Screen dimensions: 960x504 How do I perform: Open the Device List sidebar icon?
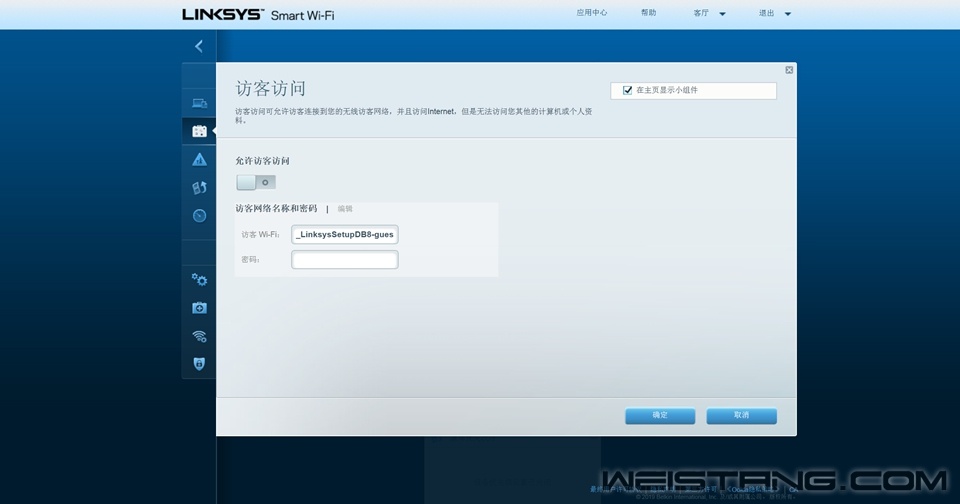(199, 103)
